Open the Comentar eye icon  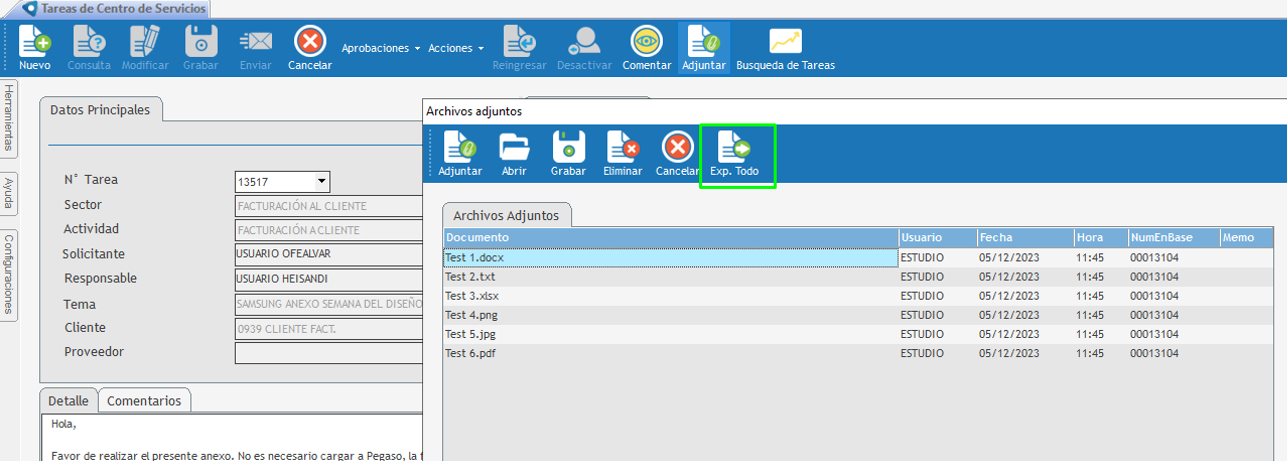point(646,43)
